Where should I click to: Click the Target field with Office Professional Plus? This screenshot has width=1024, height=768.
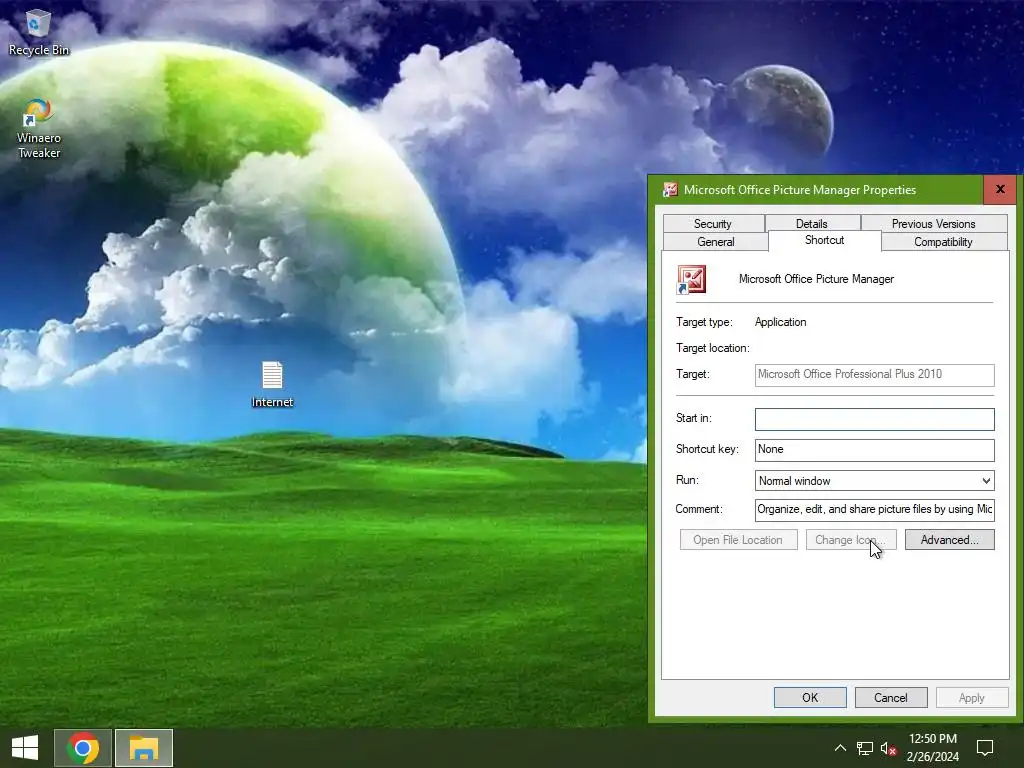point(874,375)
